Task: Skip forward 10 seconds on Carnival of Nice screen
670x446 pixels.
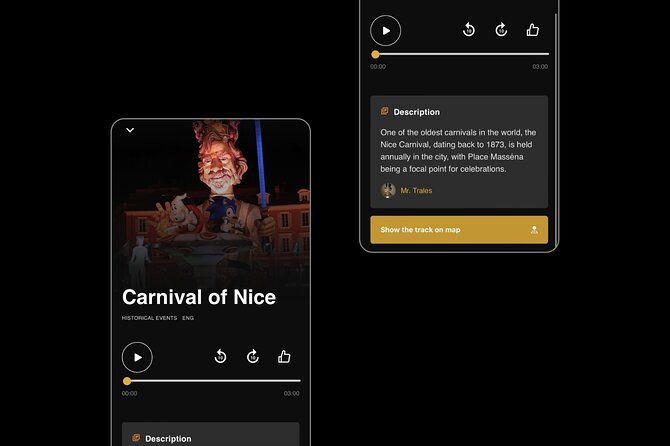Action: pyautogui.click(x=253, y=356)
